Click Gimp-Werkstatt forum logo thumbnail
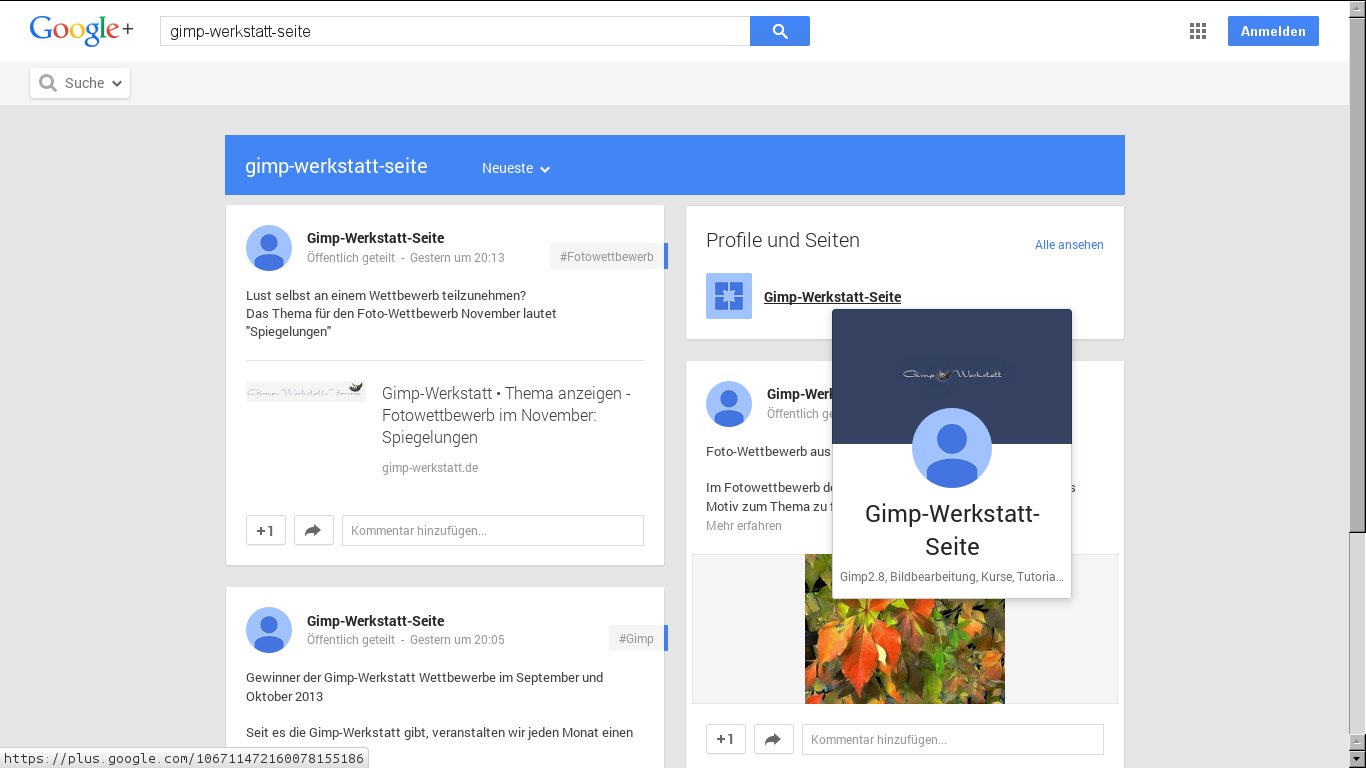 click(x=305, y=391)
